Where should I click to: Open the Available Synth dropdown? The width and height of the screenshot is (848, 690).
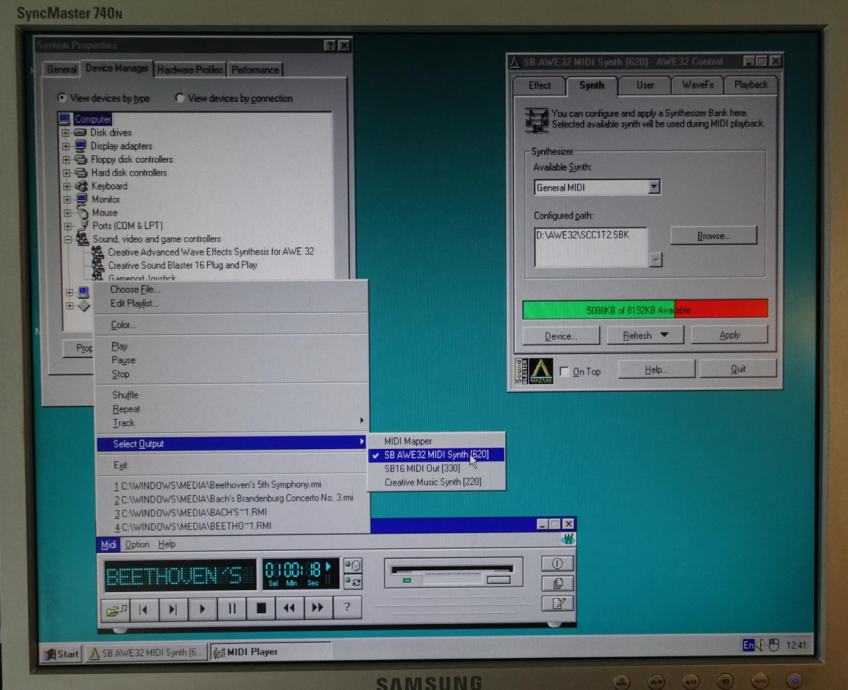click(x=653, y=187)
